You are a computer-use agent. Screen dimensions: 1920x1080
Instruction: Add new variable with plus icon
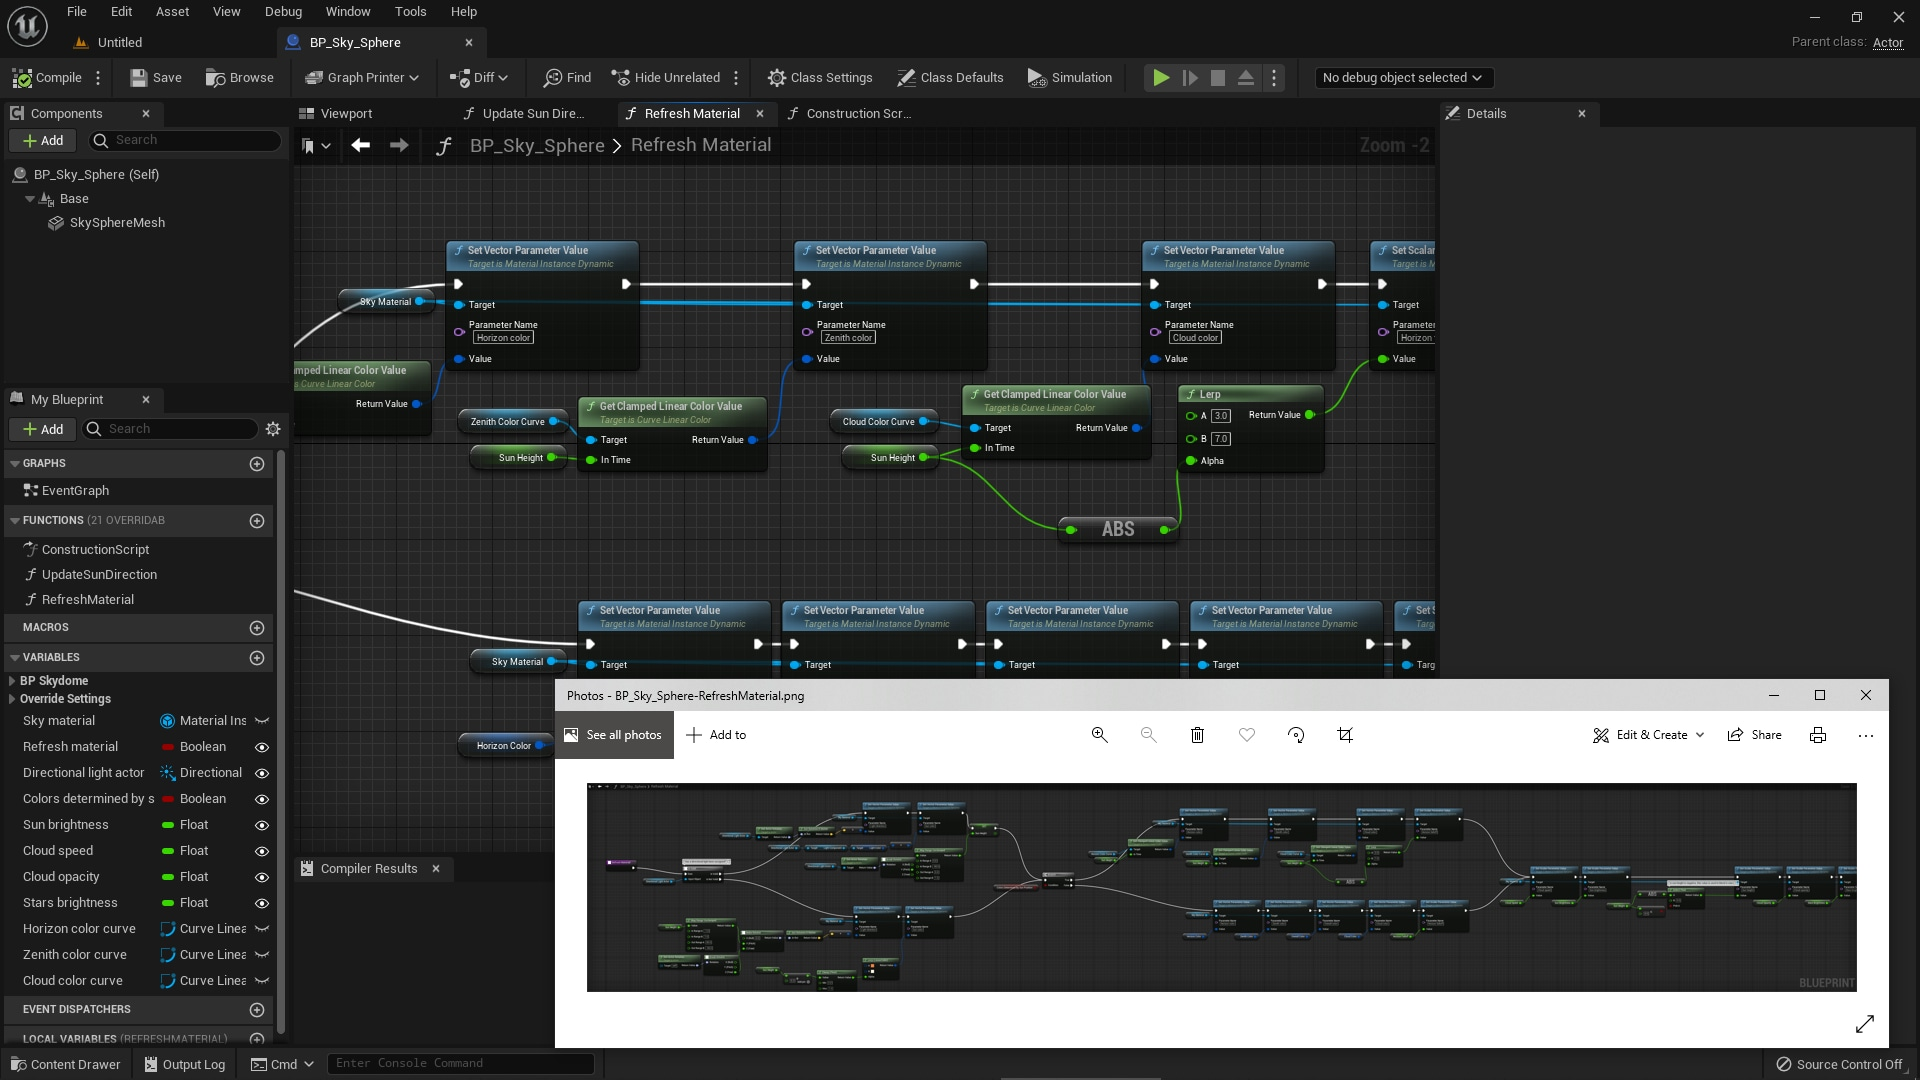click(x=257, y=658)
